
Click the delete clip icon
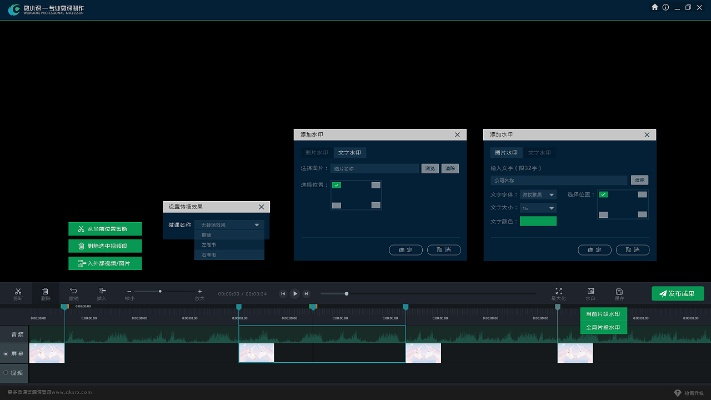(46, 291)
